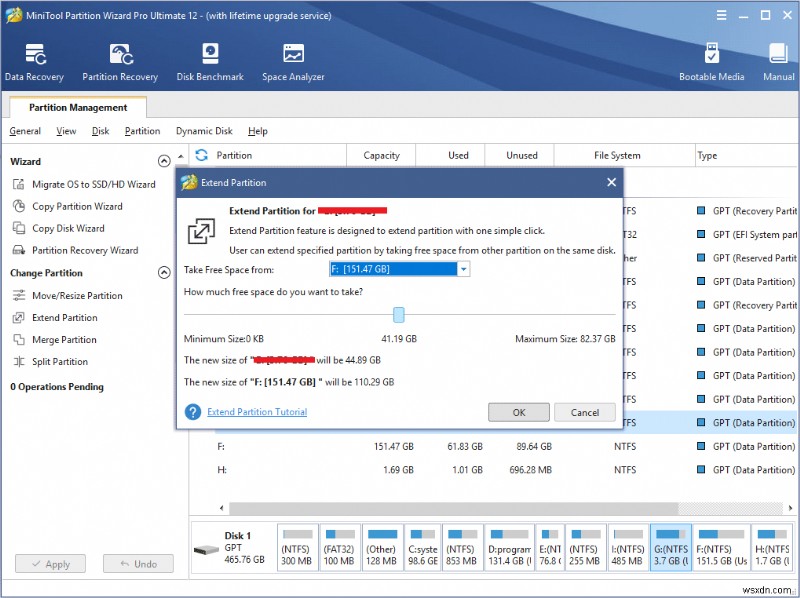Viewport: 800px width, 598px height.
Task: Start a Disk Benchmark test
Action: [x=209, y=60]
